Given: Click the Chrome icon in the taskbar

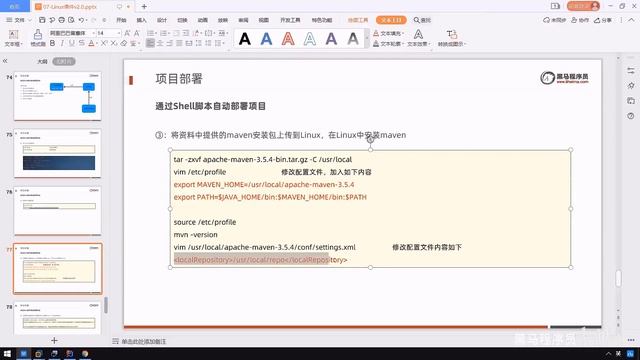Looking at the screenshot, I should click(85, 353).
